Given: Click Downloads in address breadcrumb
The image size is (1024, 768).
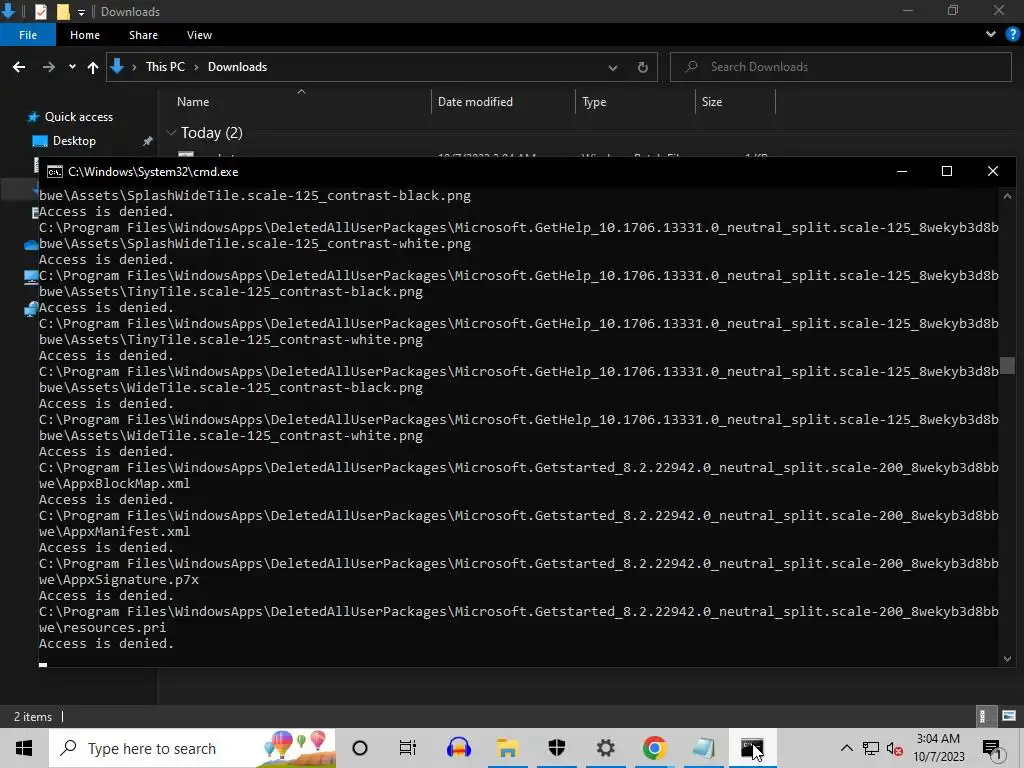Looking at the screenshot, I should click(237, 67).
